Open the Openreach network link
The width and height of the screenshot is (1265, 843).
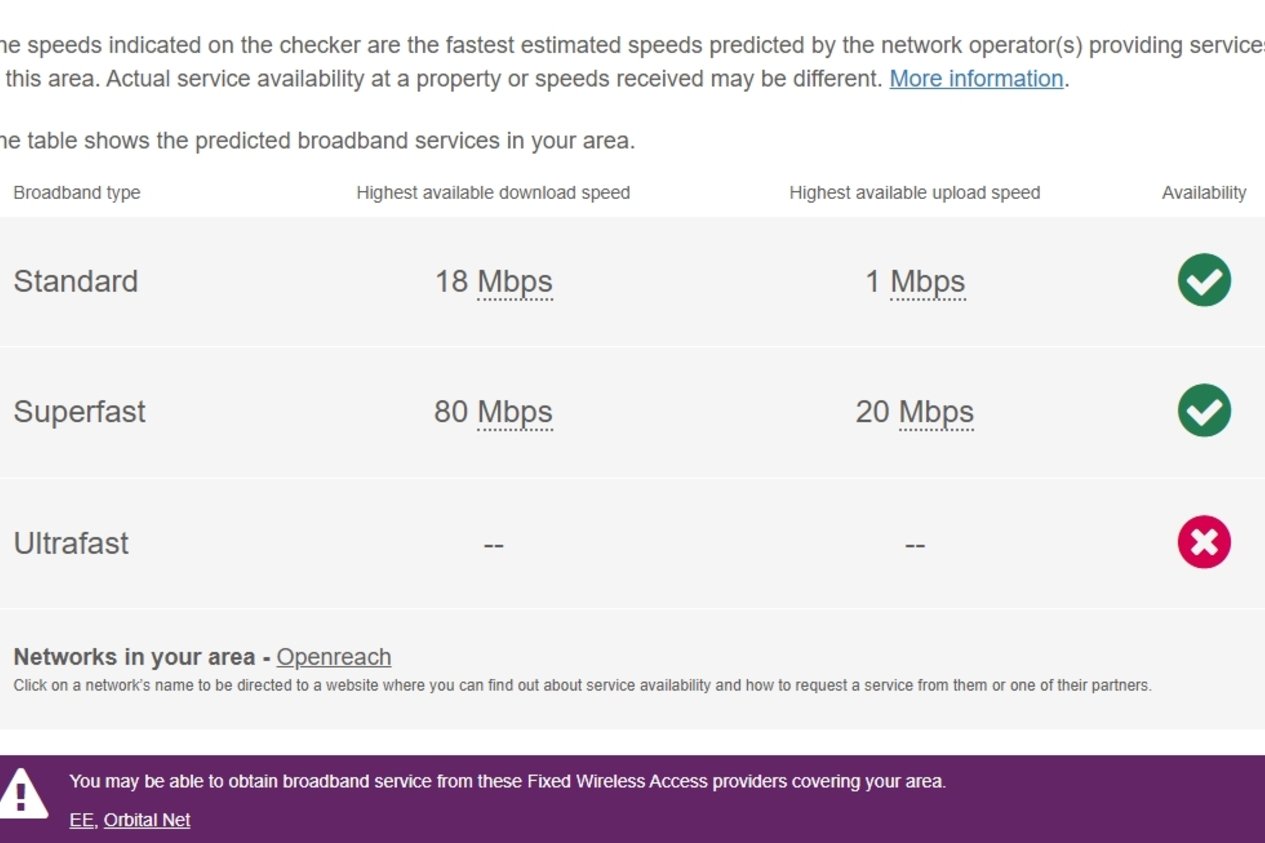[x=334, y=657]
